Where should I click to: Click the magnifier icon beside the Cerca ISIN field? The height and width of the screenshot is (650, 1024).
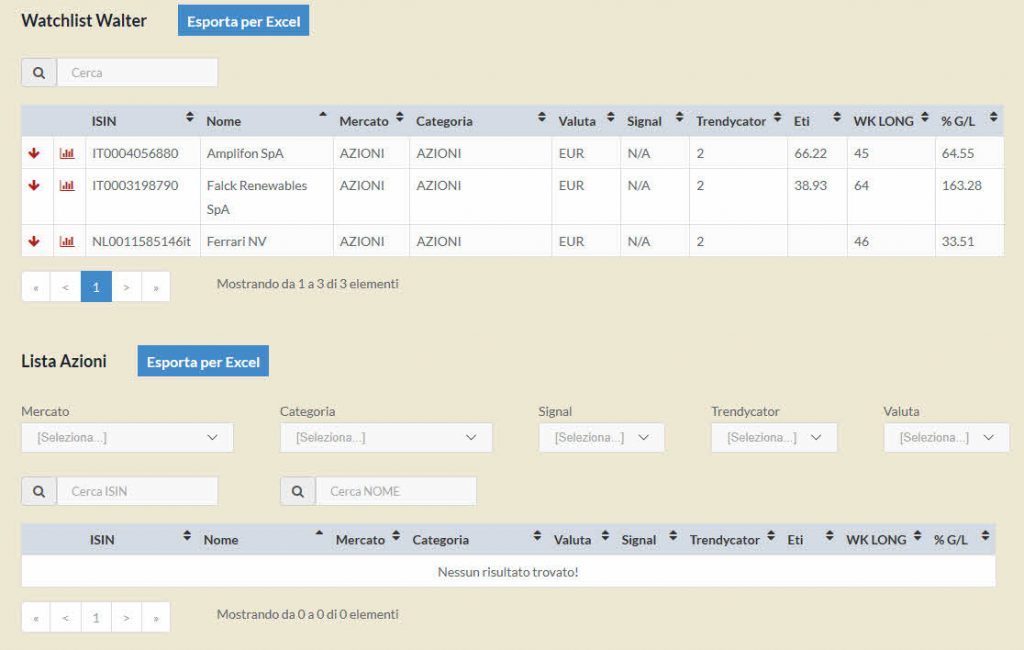(x=39, y=491)
